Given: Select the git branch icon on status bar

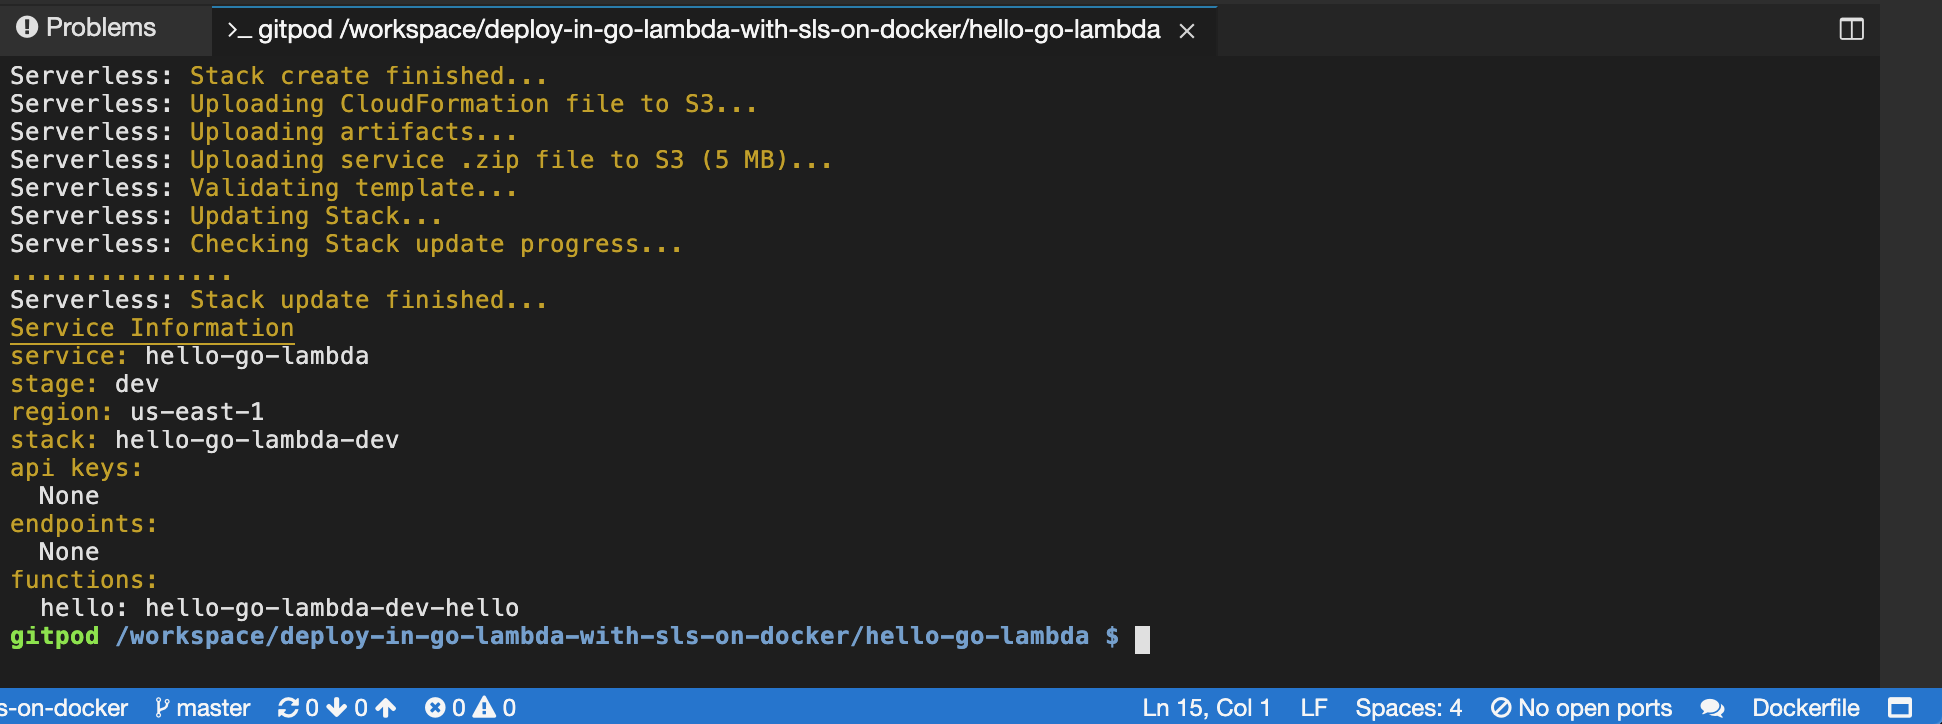Looking at the screenshot, I should [163, 707].
